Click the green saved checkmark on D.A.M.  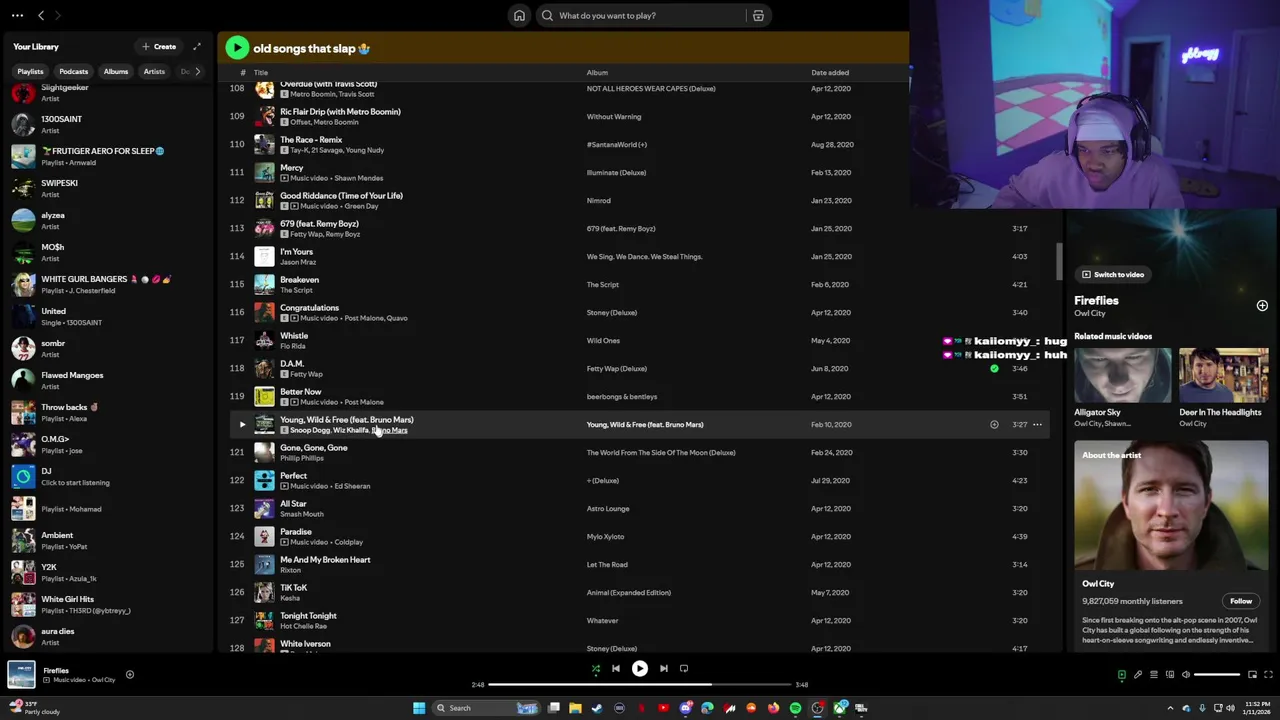coord(994,368)
